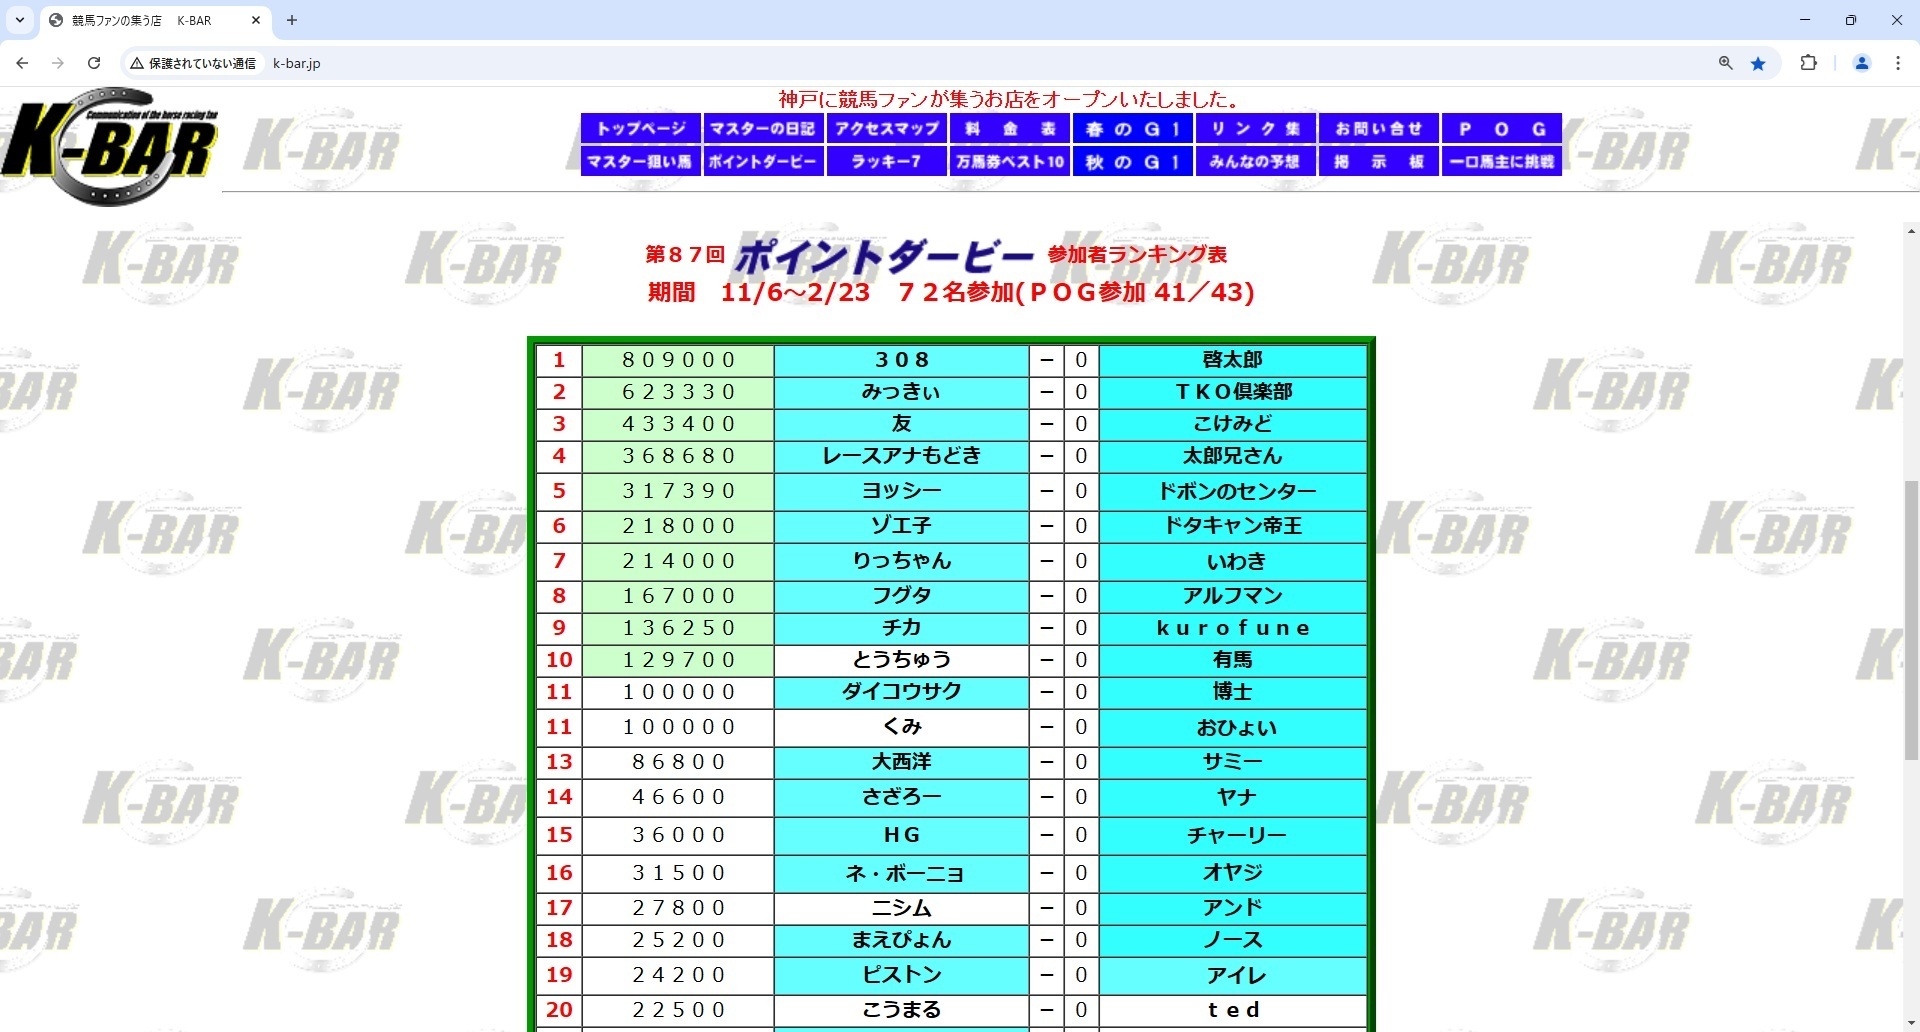Click participant name ネ・ボーニョ
1920x1032 pixels.
click(902, 873)
